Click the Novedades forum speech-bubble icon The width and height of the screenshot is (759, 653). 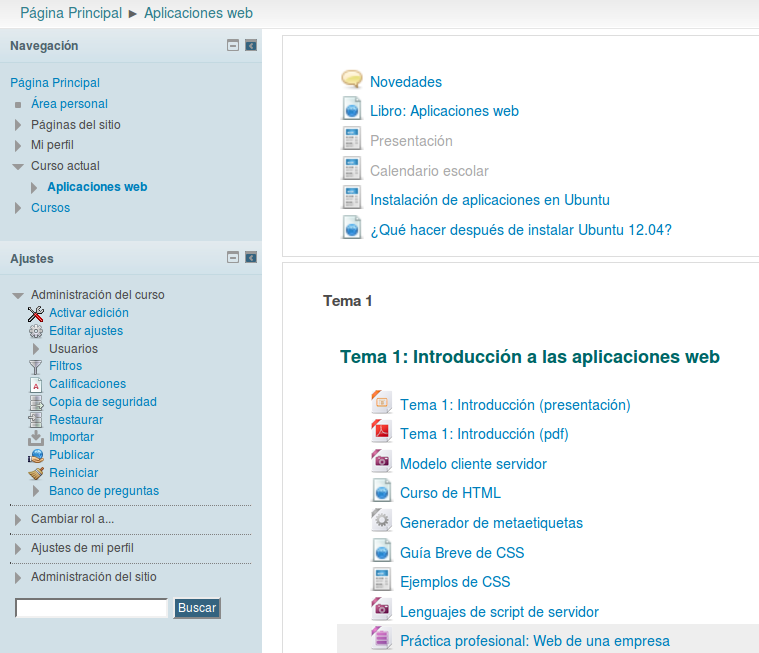pyautogui.click(x=351, y=79)
